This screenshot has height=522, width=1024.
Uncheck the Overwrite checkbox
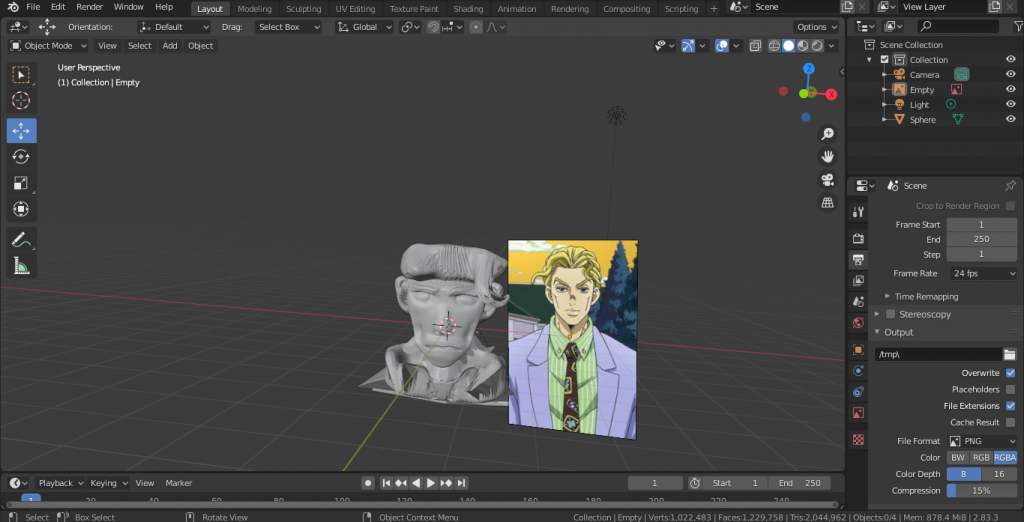coord(1010,373)
